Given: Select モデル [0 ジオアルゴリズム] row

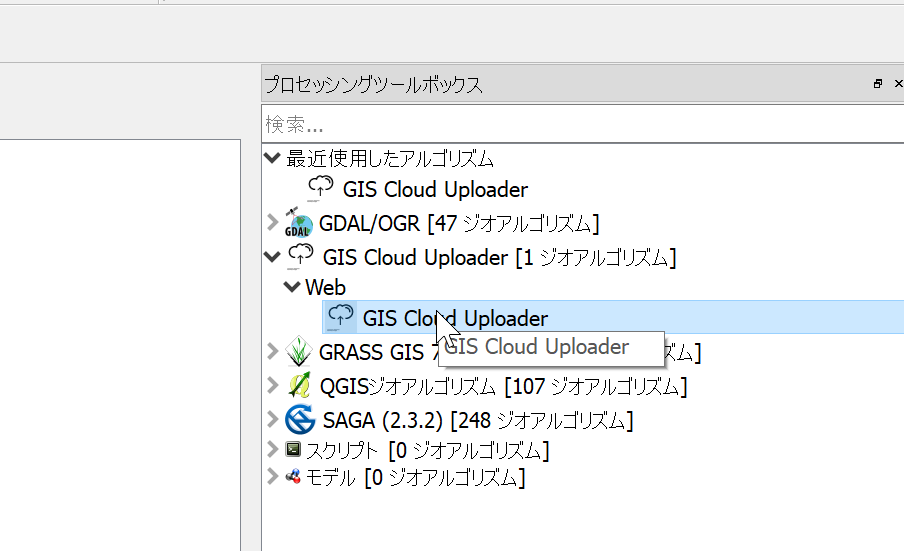Looking at the screenshot, I should 415,478.
